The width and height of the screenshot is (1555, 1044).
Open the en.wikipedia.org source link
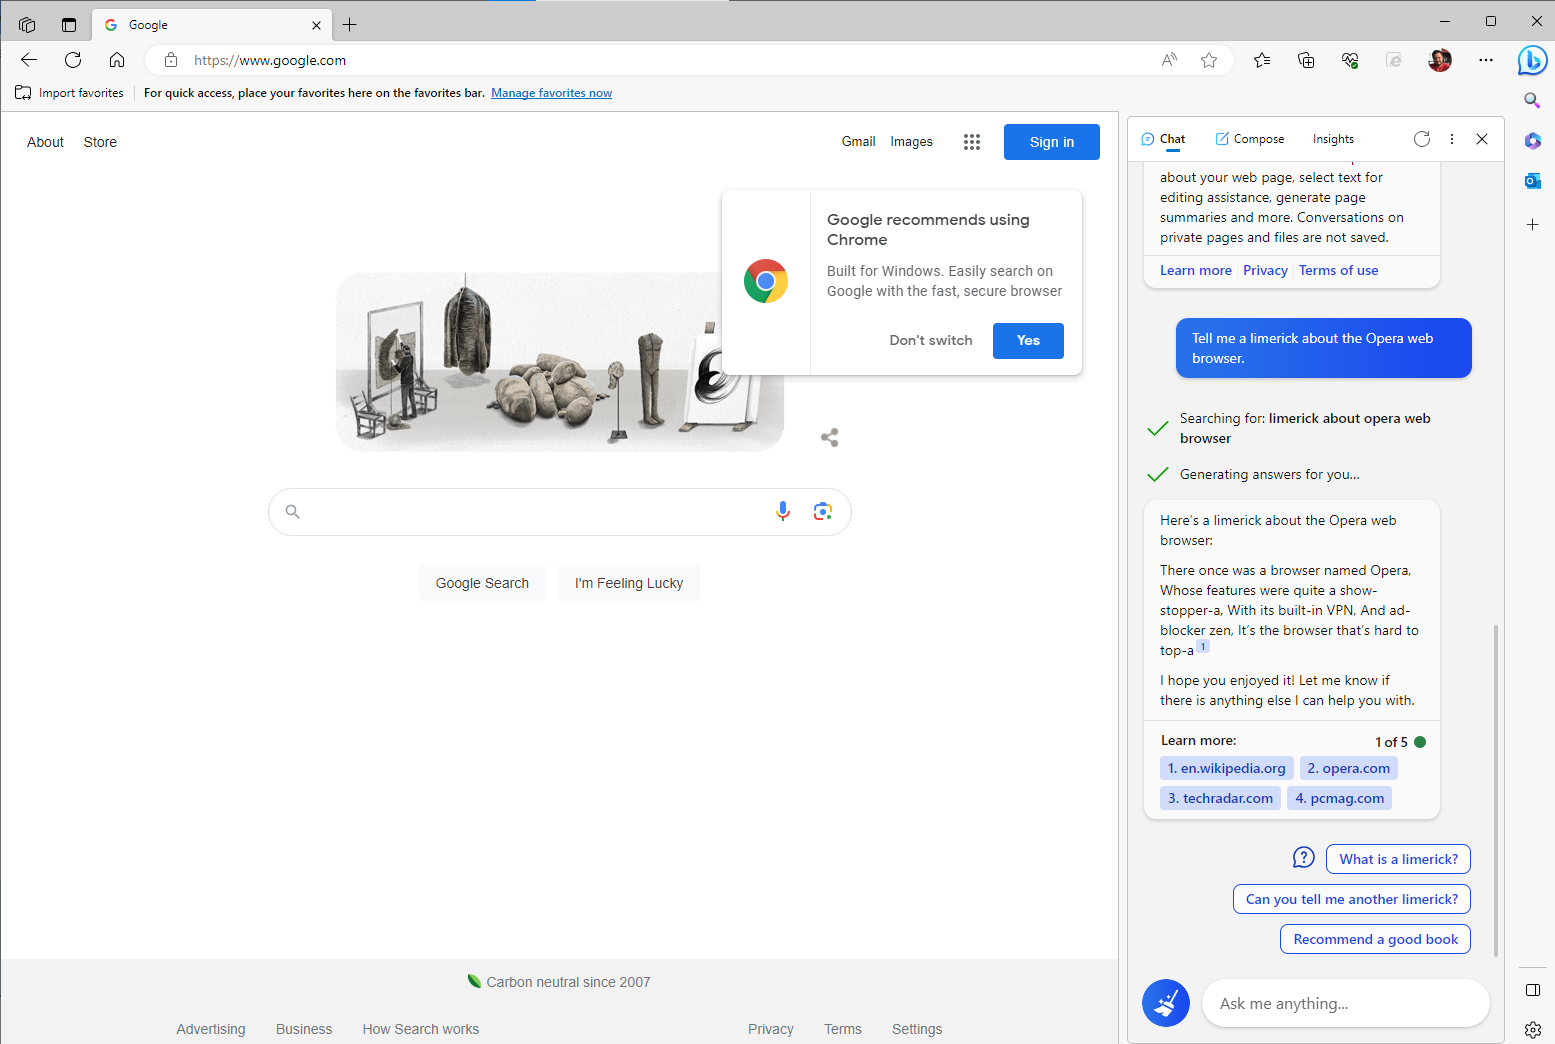click(x=1227, y=768)
